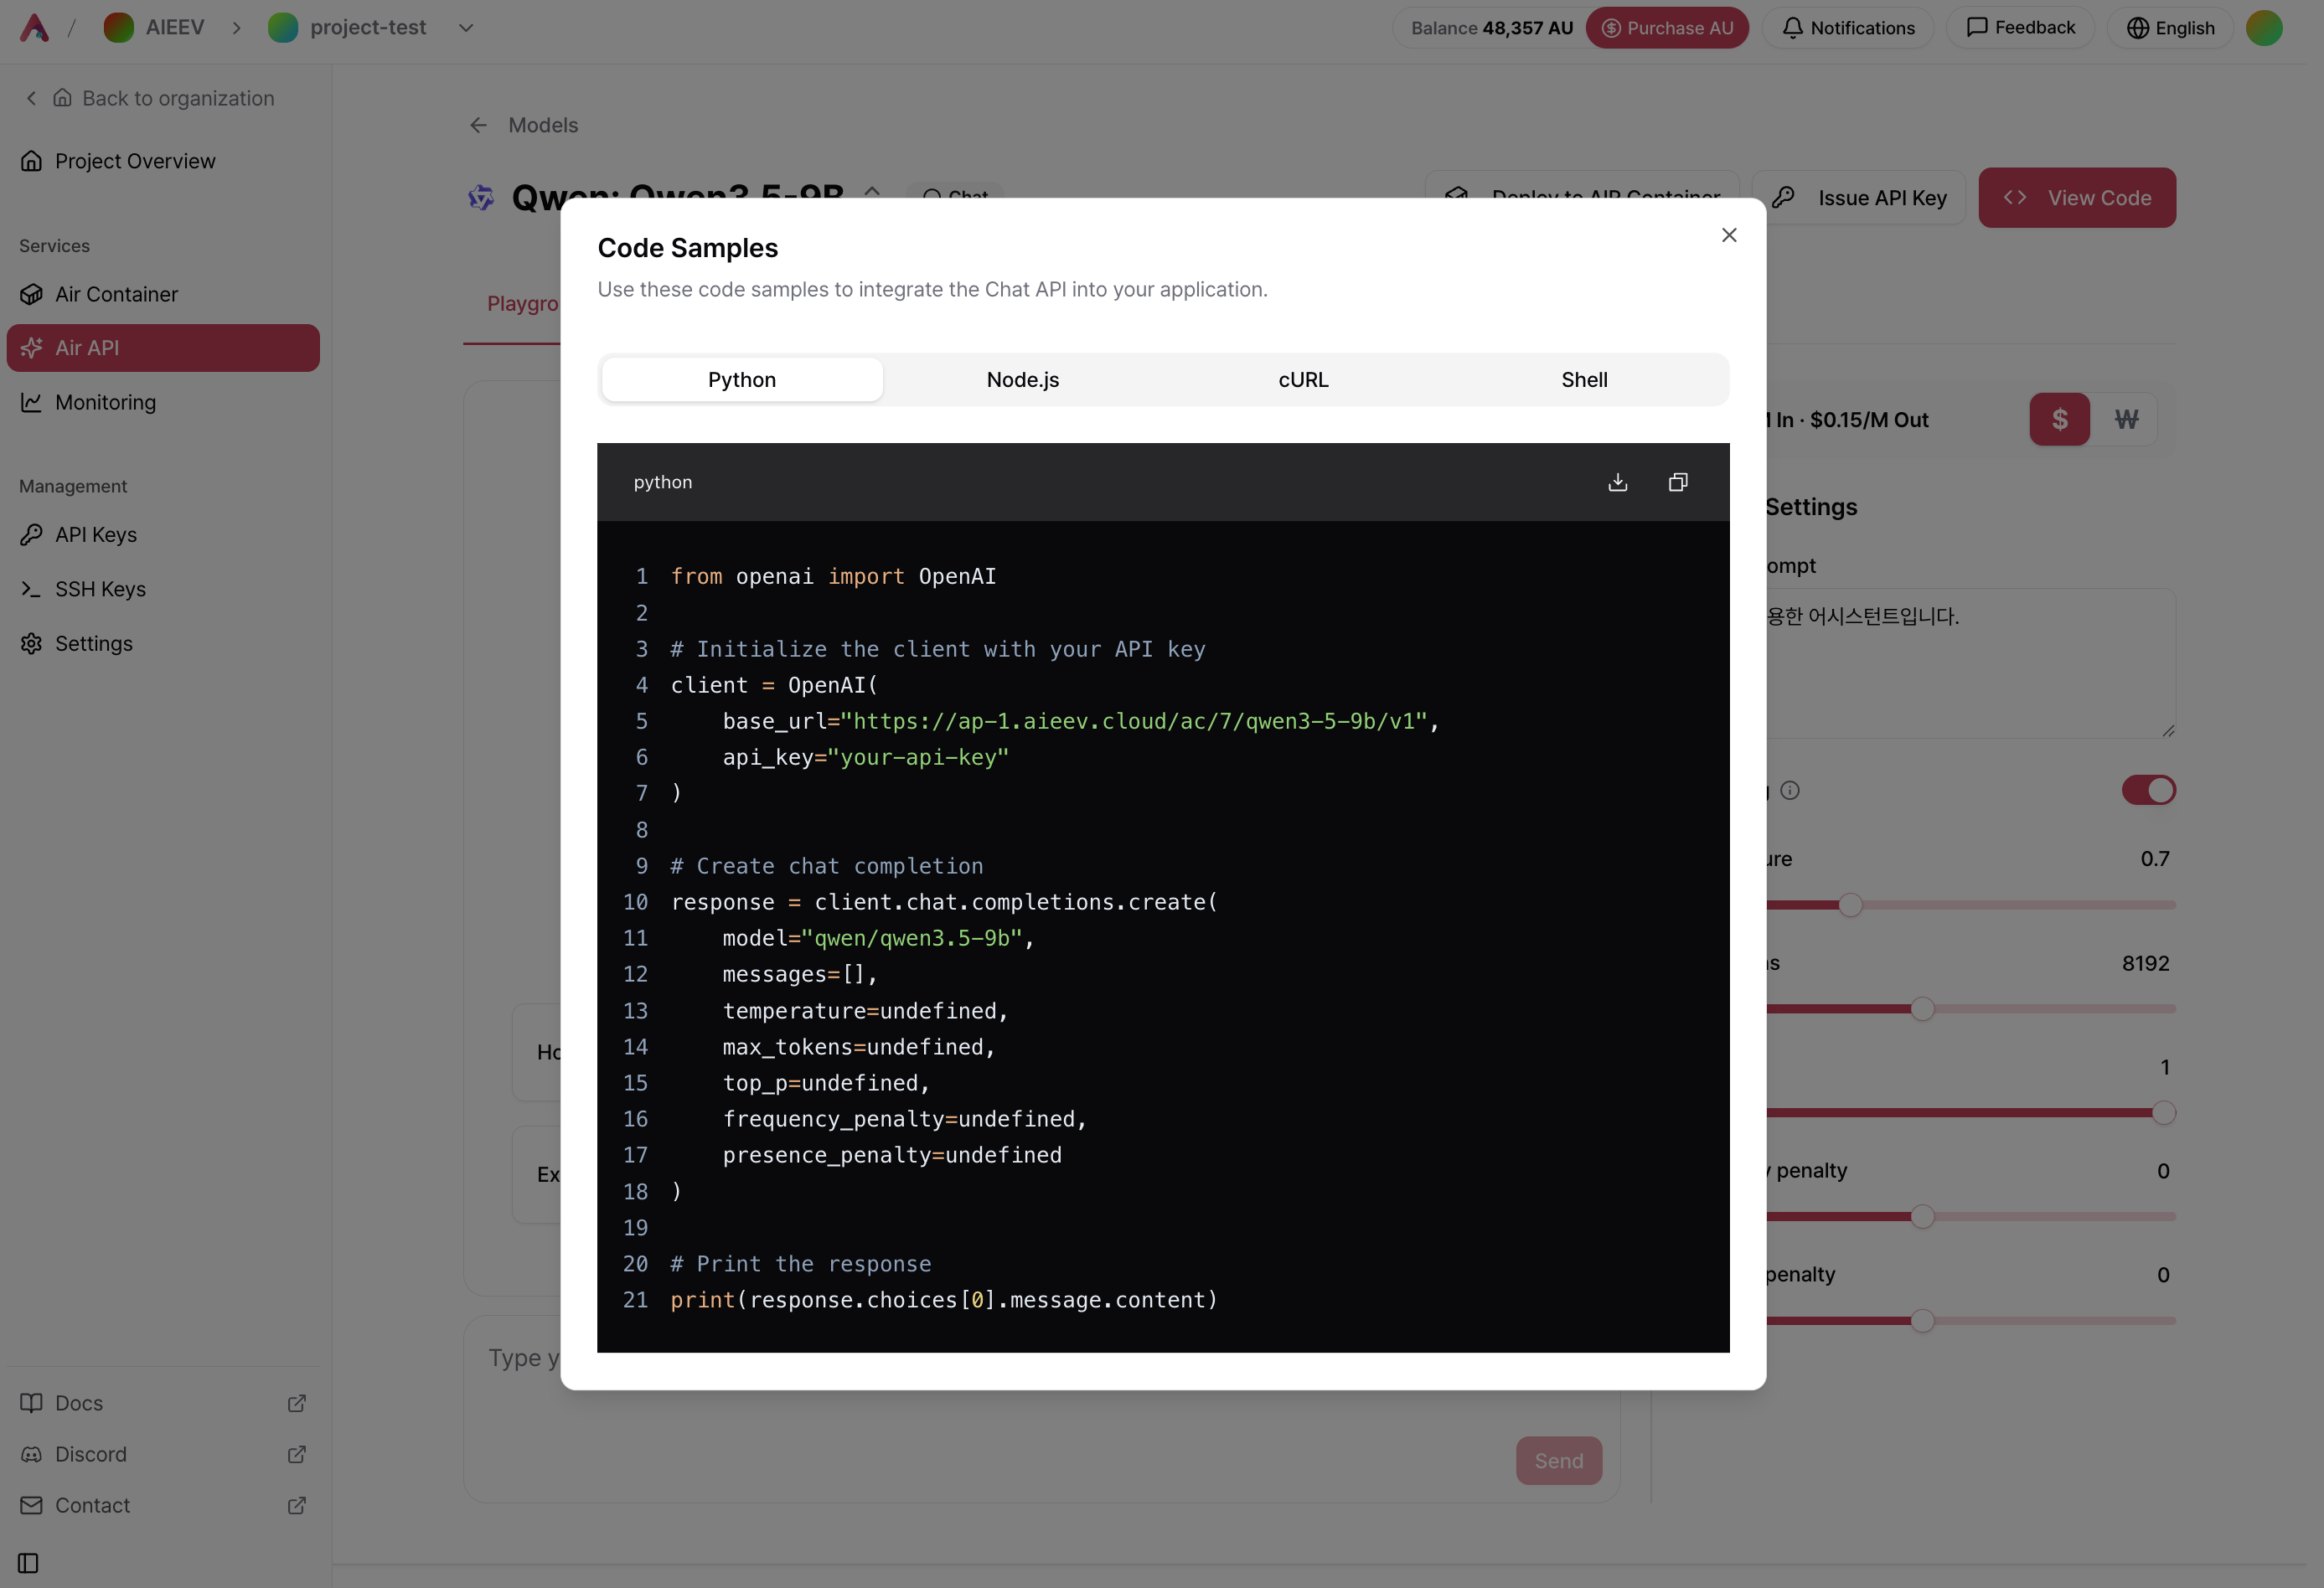This screenshot has height=1588, width=2324.
Task: Go back to Models list
Action: [543, 125]
